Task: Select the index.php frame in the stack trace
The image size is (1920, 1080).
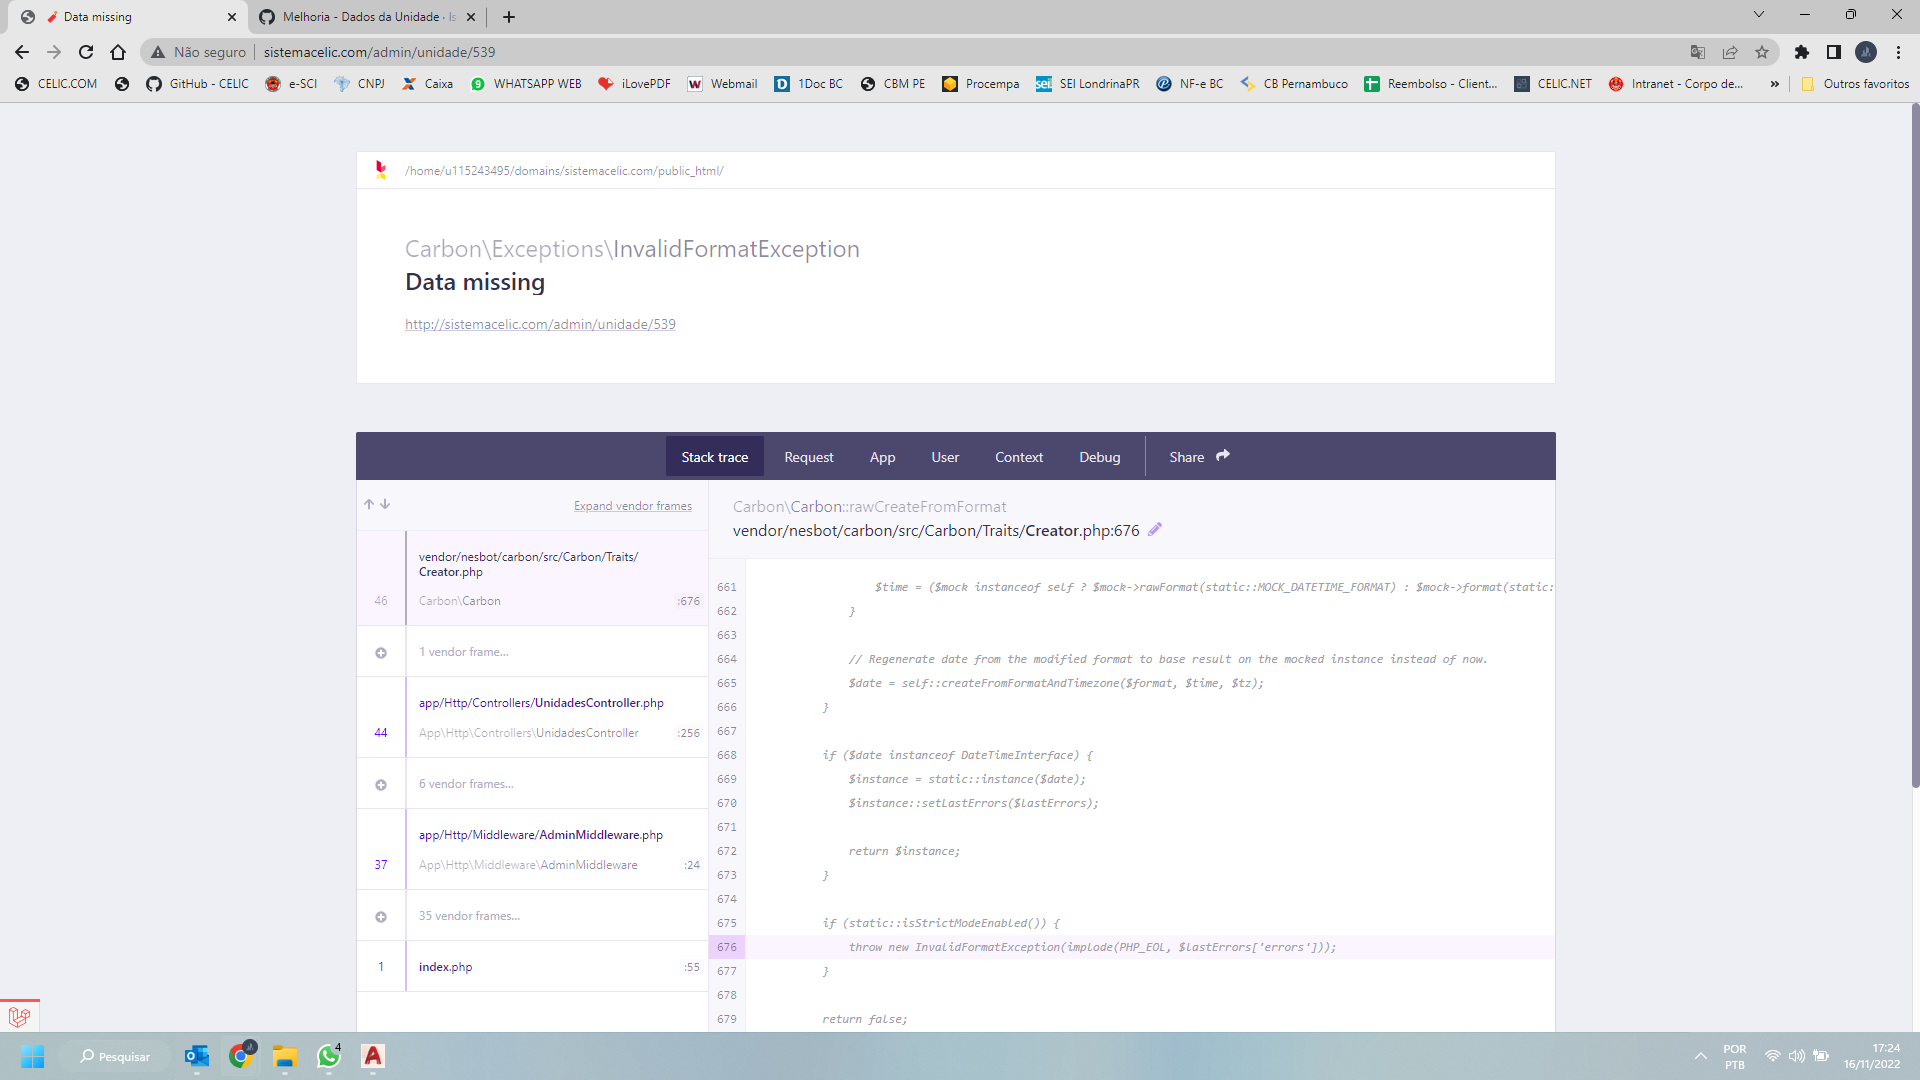Action: coord(445,966)
